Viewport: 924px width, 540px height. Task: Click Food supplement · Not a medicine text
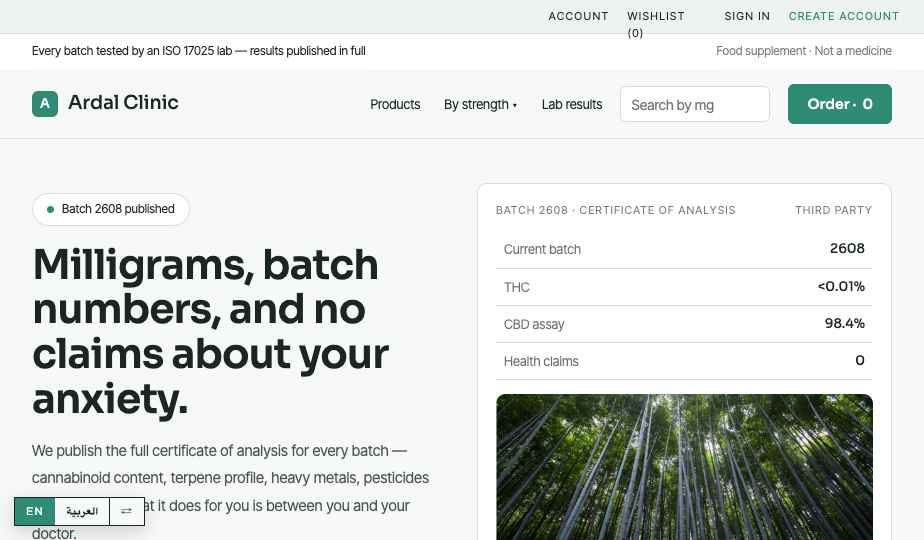point(804,51)
